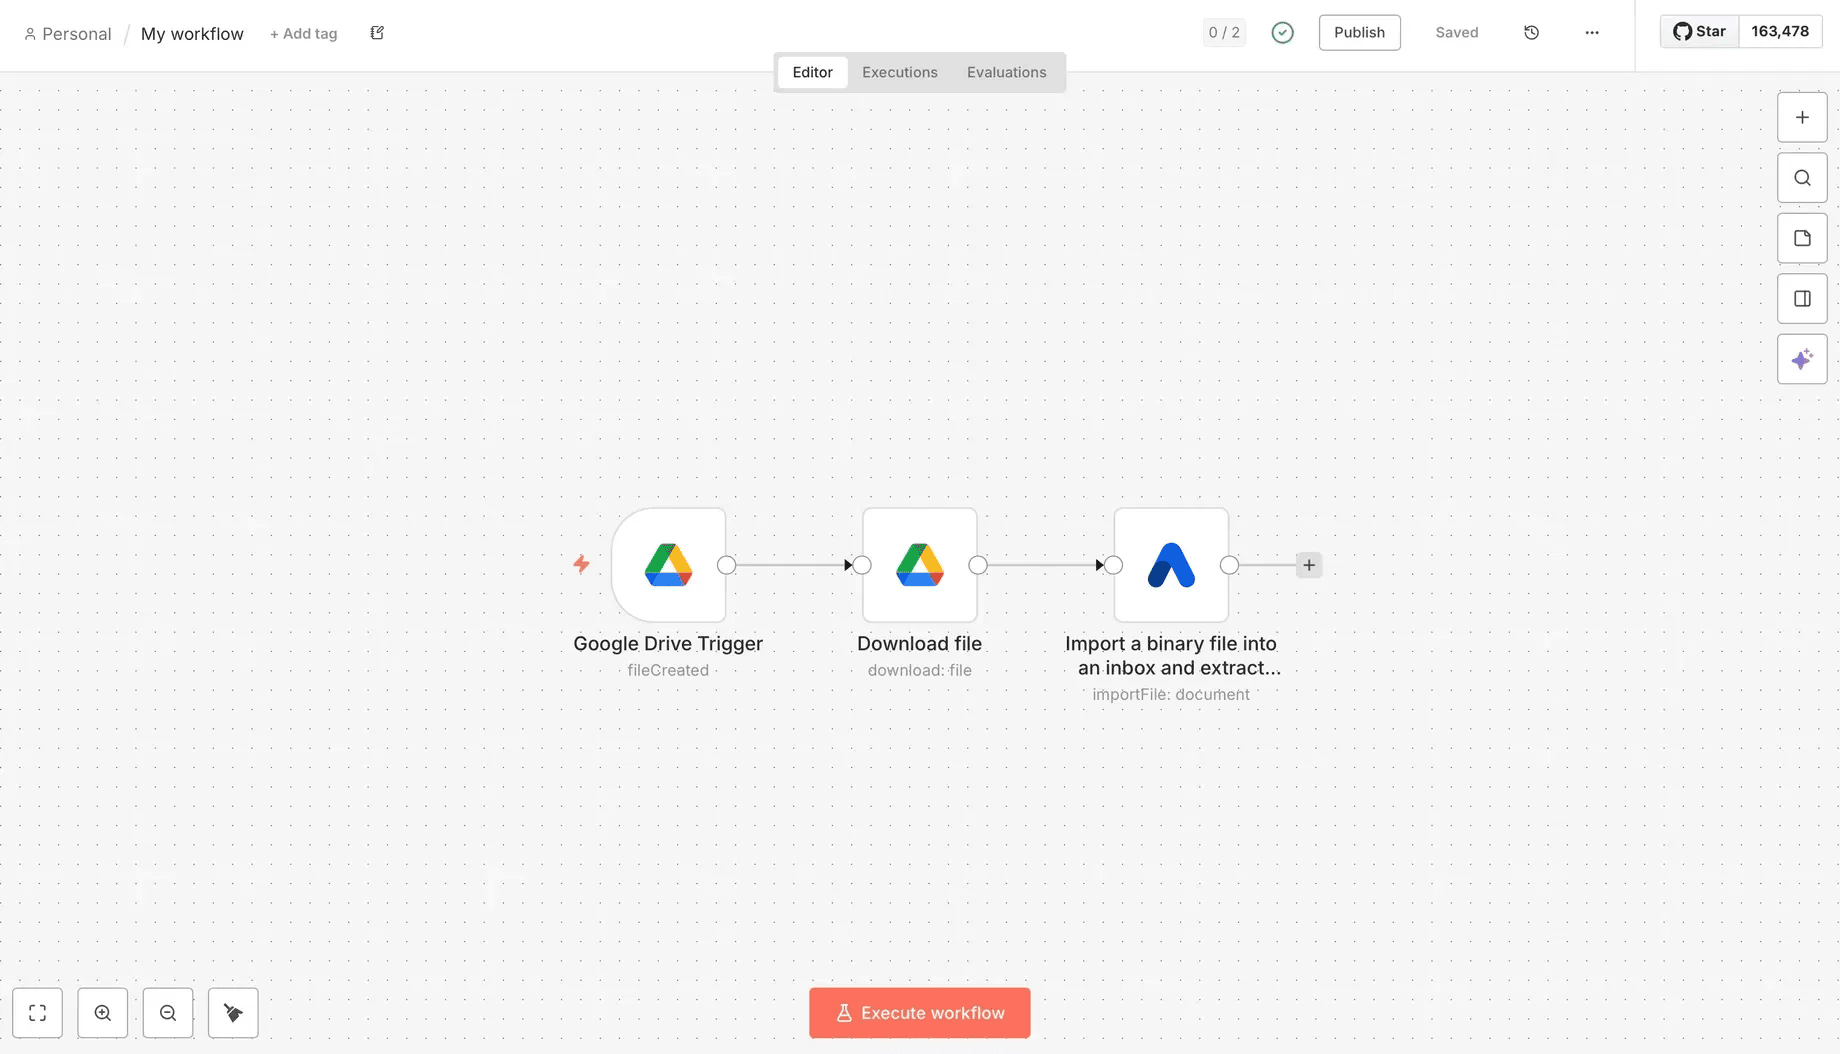The height and width of the screenshot is (1054, 1840).
Task: Add a sticky note to the canvas
Action: click(x=1802, y=237)
